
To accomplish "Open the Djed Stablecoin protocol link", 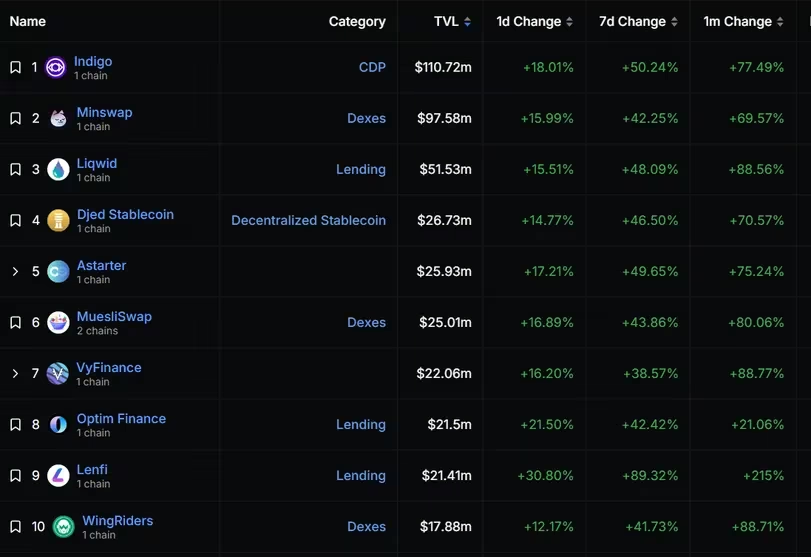I will click(125, 214).
